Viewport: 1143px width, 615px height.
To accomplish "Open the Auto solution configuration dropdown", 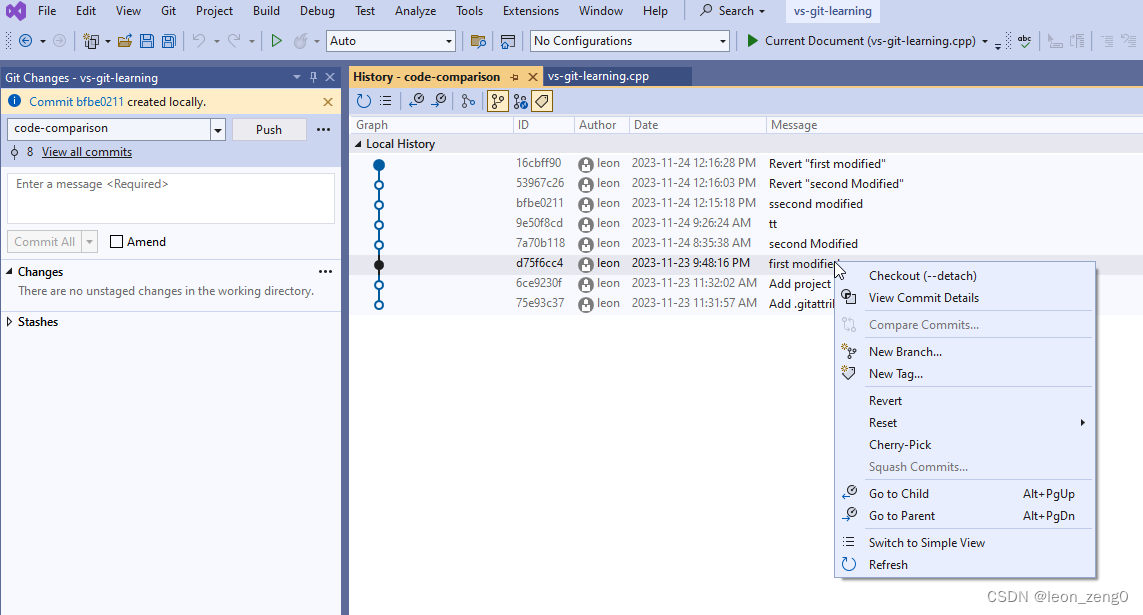I will (448, 41).
